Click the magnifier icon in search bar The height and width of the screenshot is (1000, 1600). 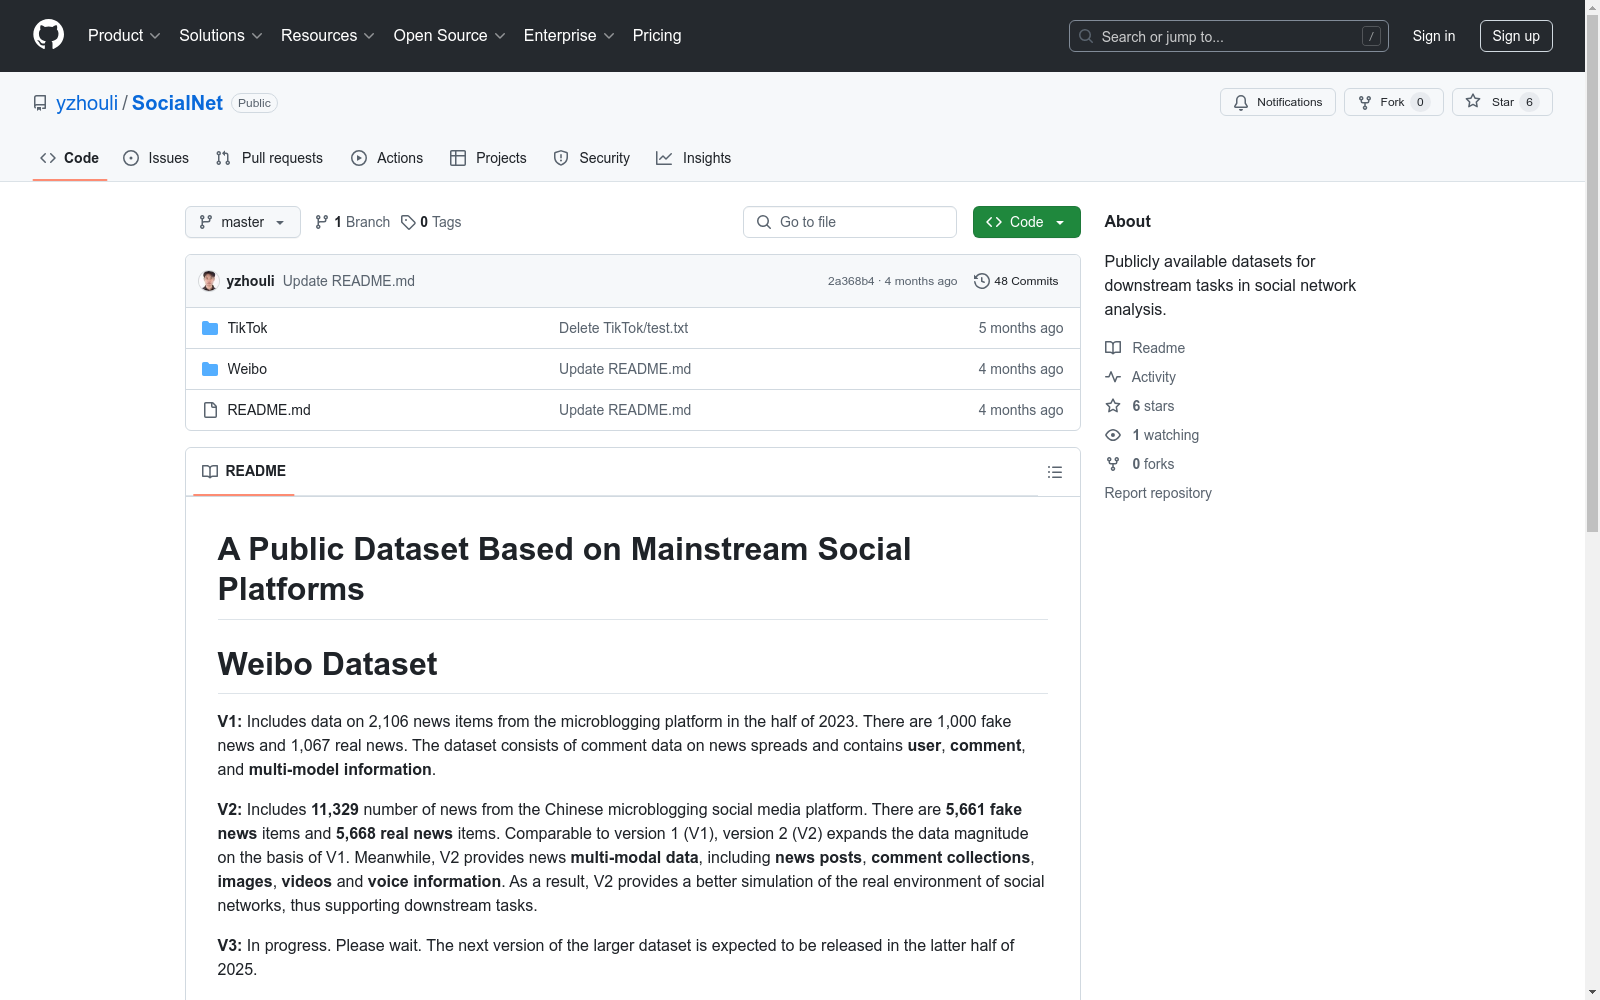1086,36
